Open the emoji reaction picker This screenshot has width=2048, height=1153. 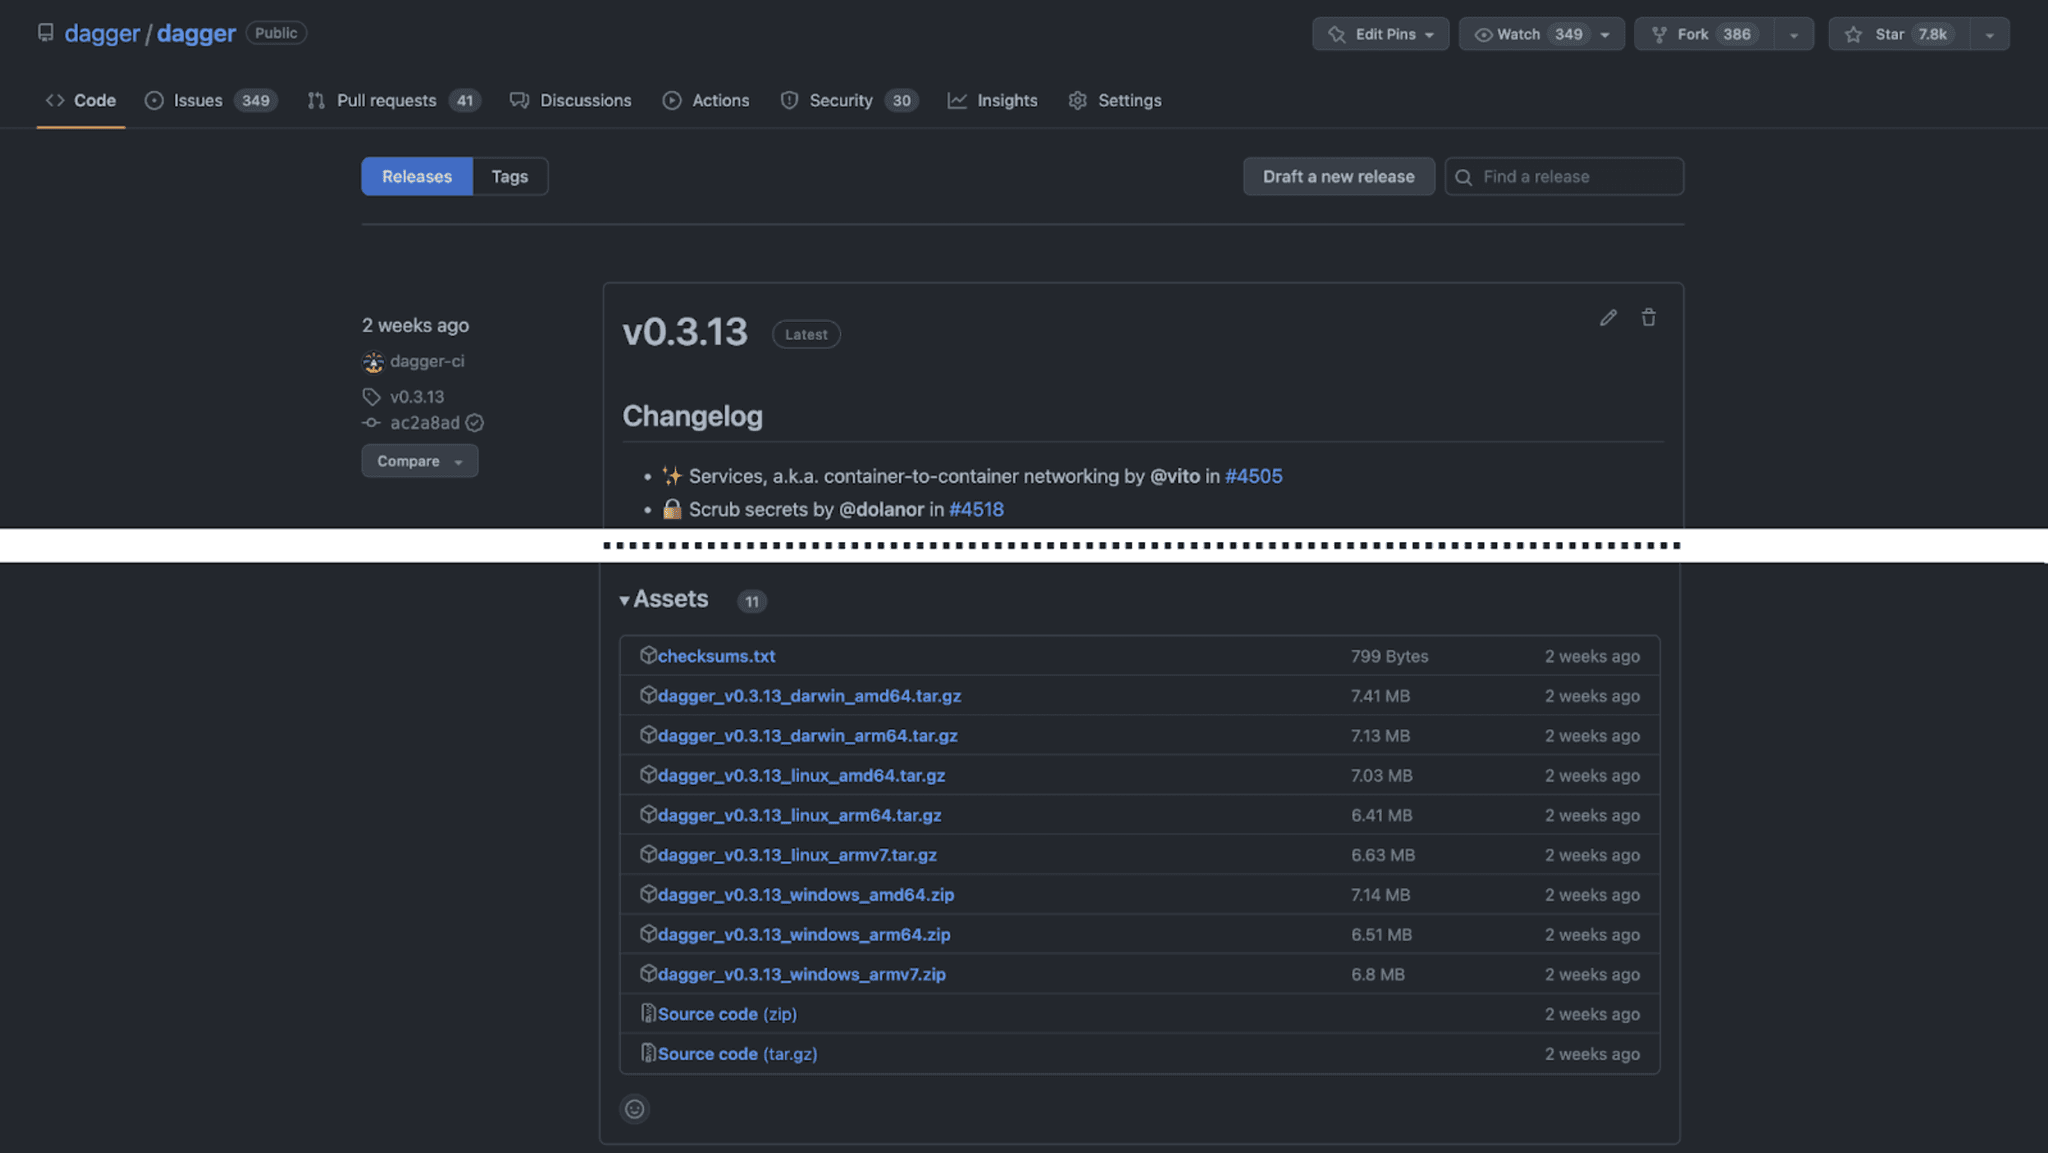click(x=634, y=1109)
